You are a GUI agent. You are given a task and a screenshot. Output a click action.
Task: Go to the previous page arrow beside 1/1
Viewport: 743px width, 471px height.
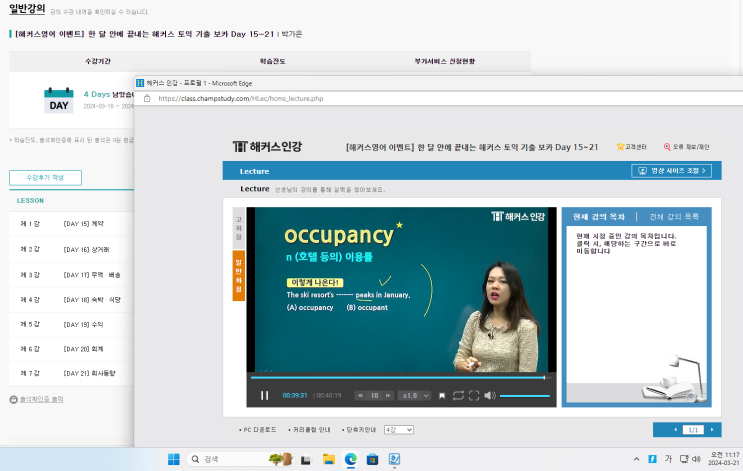click(x=675, y=430)
